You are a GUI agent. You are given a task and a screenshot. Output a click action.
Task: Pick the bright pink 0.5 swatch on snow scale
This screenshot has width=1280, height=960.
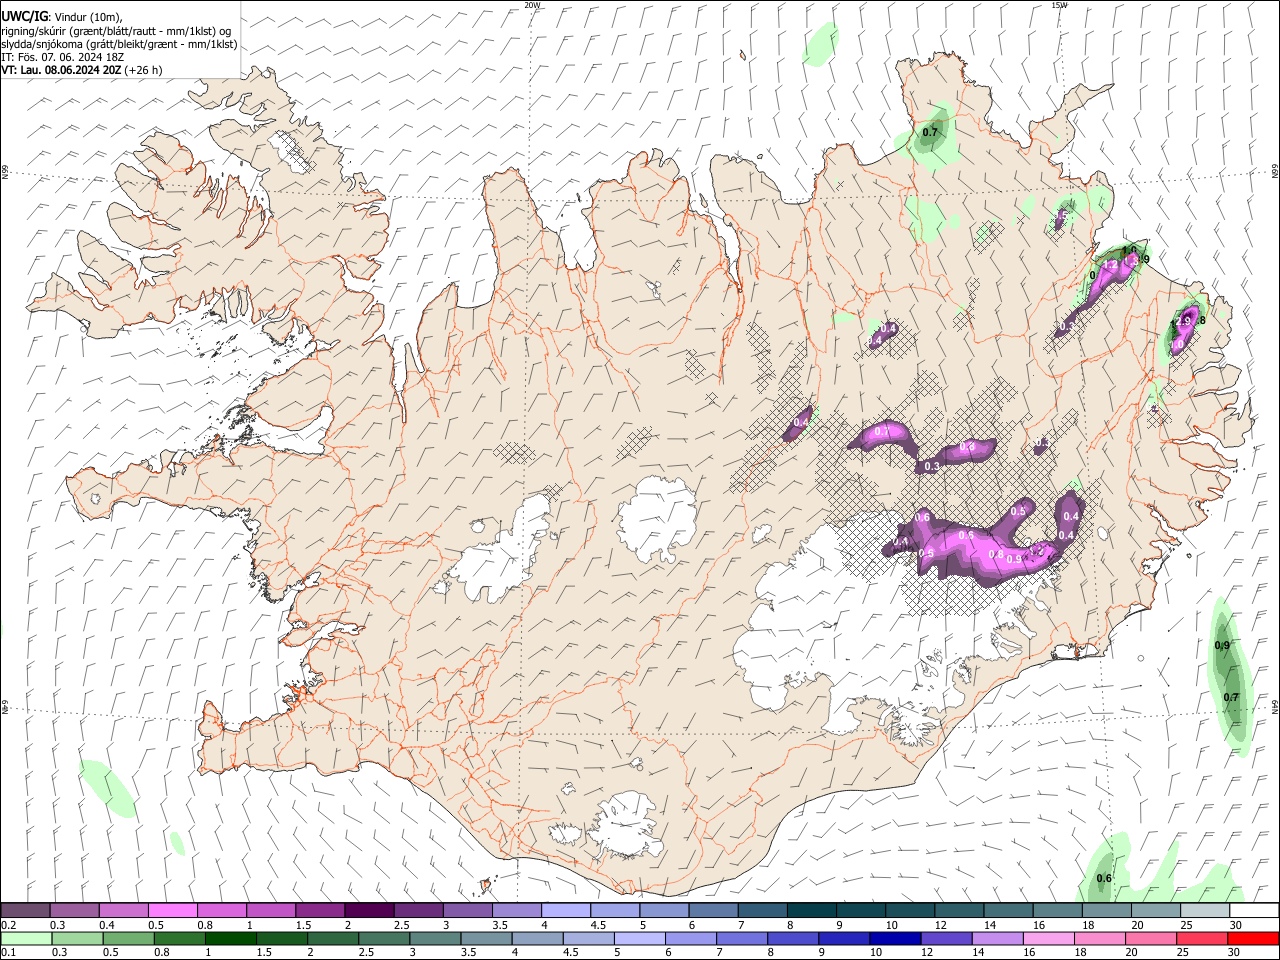pos(172,911)
